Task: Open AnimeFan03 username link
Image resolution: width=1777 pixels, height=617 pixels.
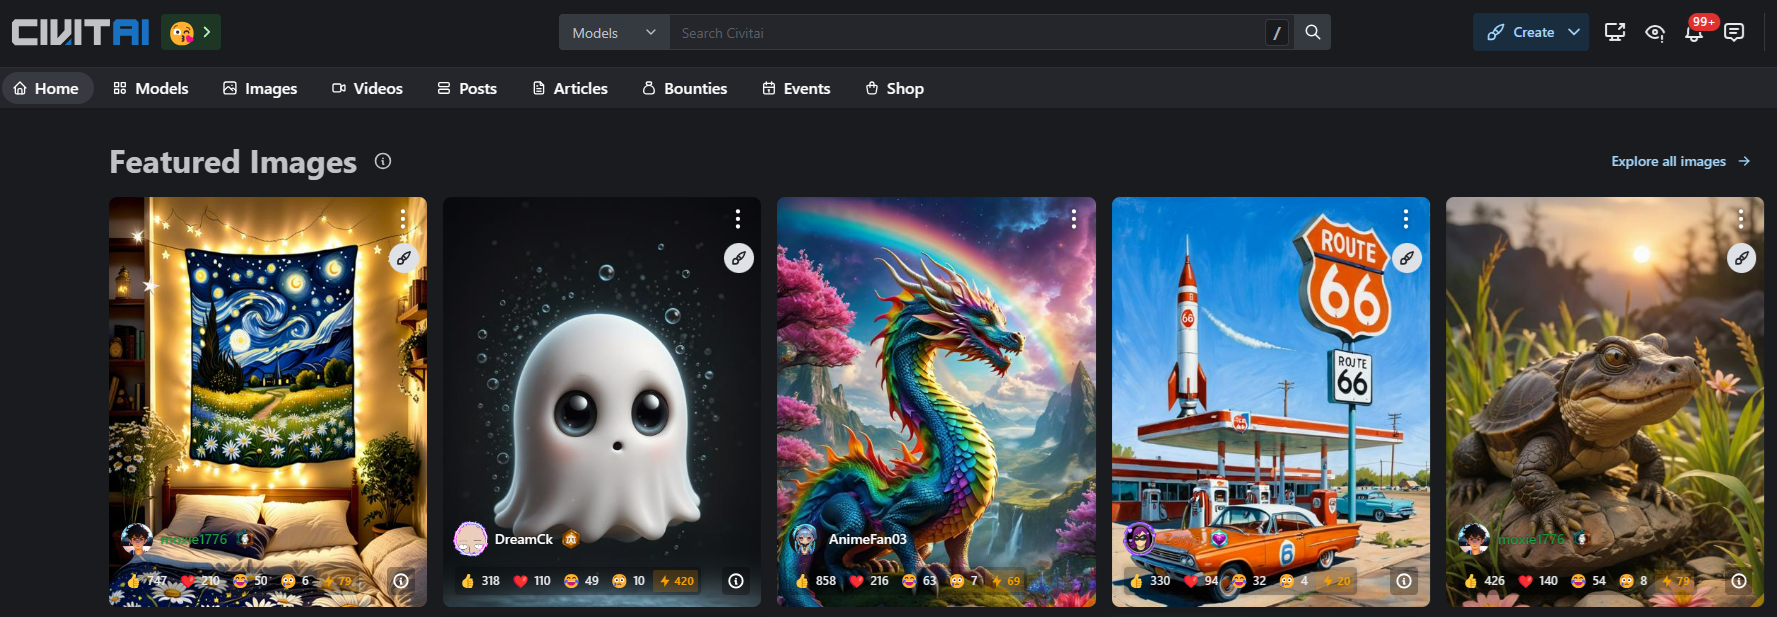Action: [x=867, y=539]
